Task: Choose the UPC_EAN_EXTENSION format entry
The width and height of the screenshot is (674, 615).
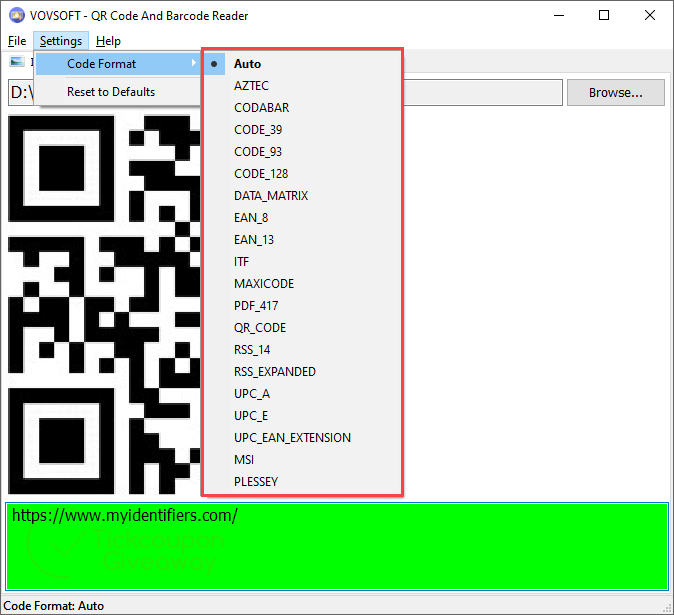Action: pyautogui.click(x=302, y=438)
